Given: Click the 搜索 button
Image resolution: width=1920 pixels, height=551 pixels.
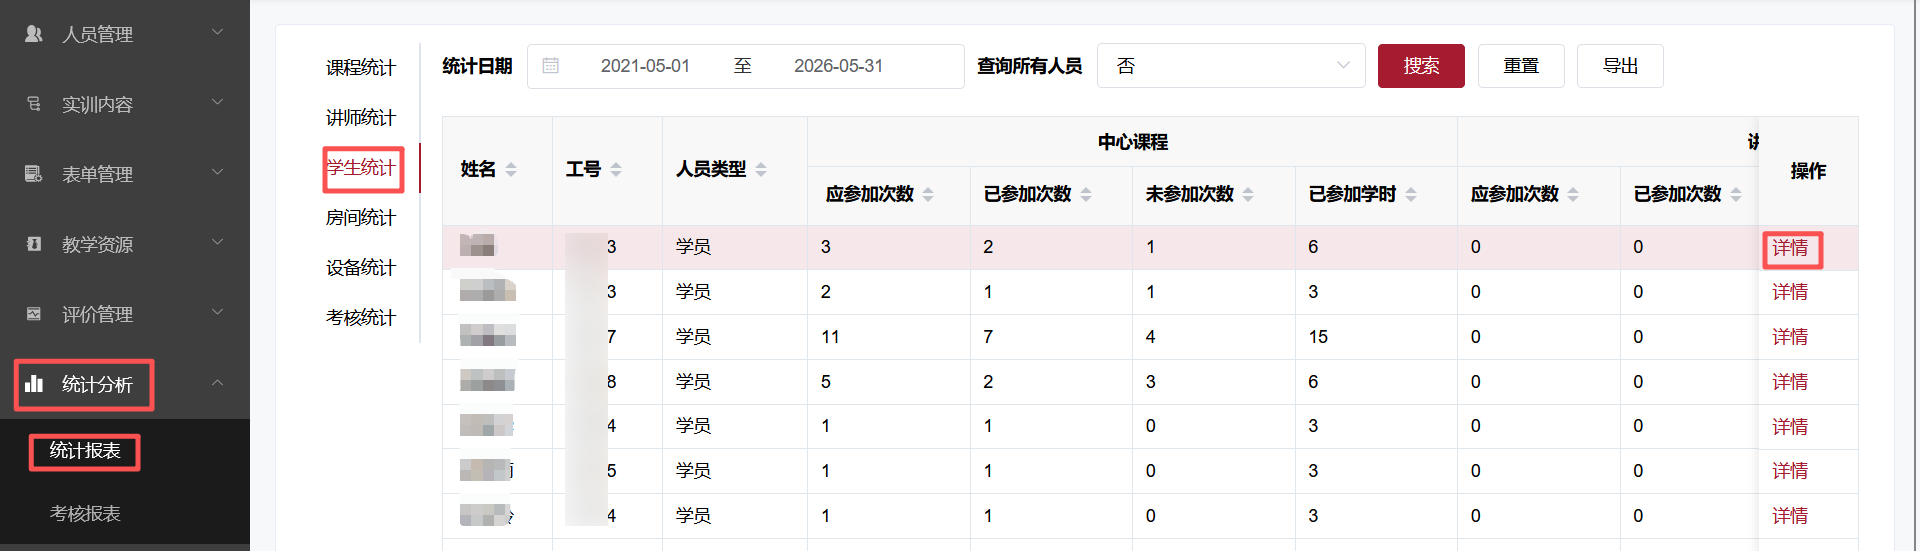Looking at the screenshot, I should click(x=1421, y=66).
